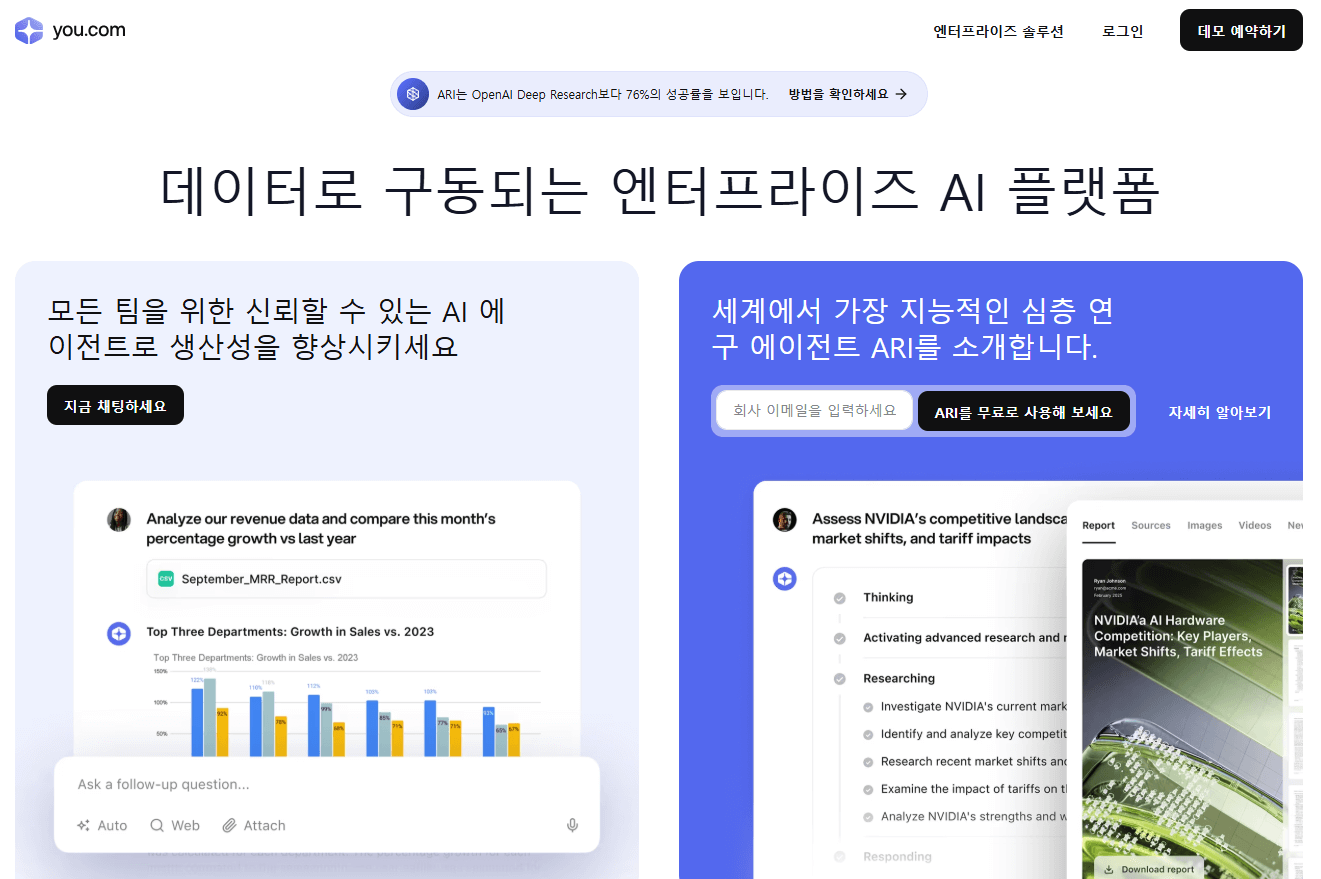Click the blue agent icon in the ARI panel

pos(784,578)
